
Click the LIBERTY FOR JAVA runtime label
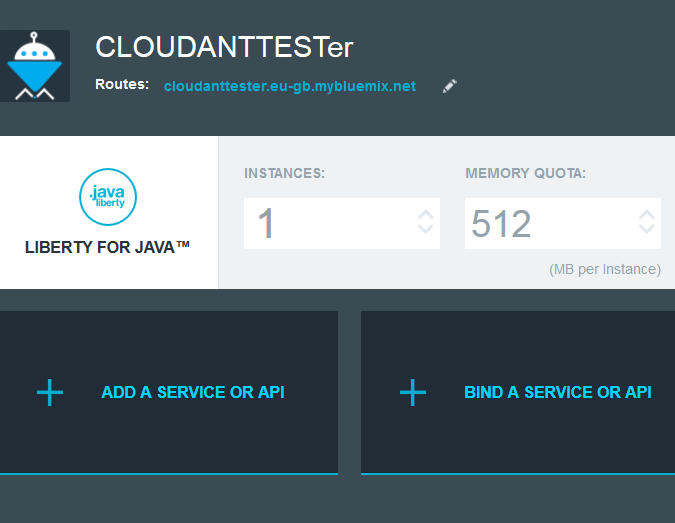(x=107, y=247)
